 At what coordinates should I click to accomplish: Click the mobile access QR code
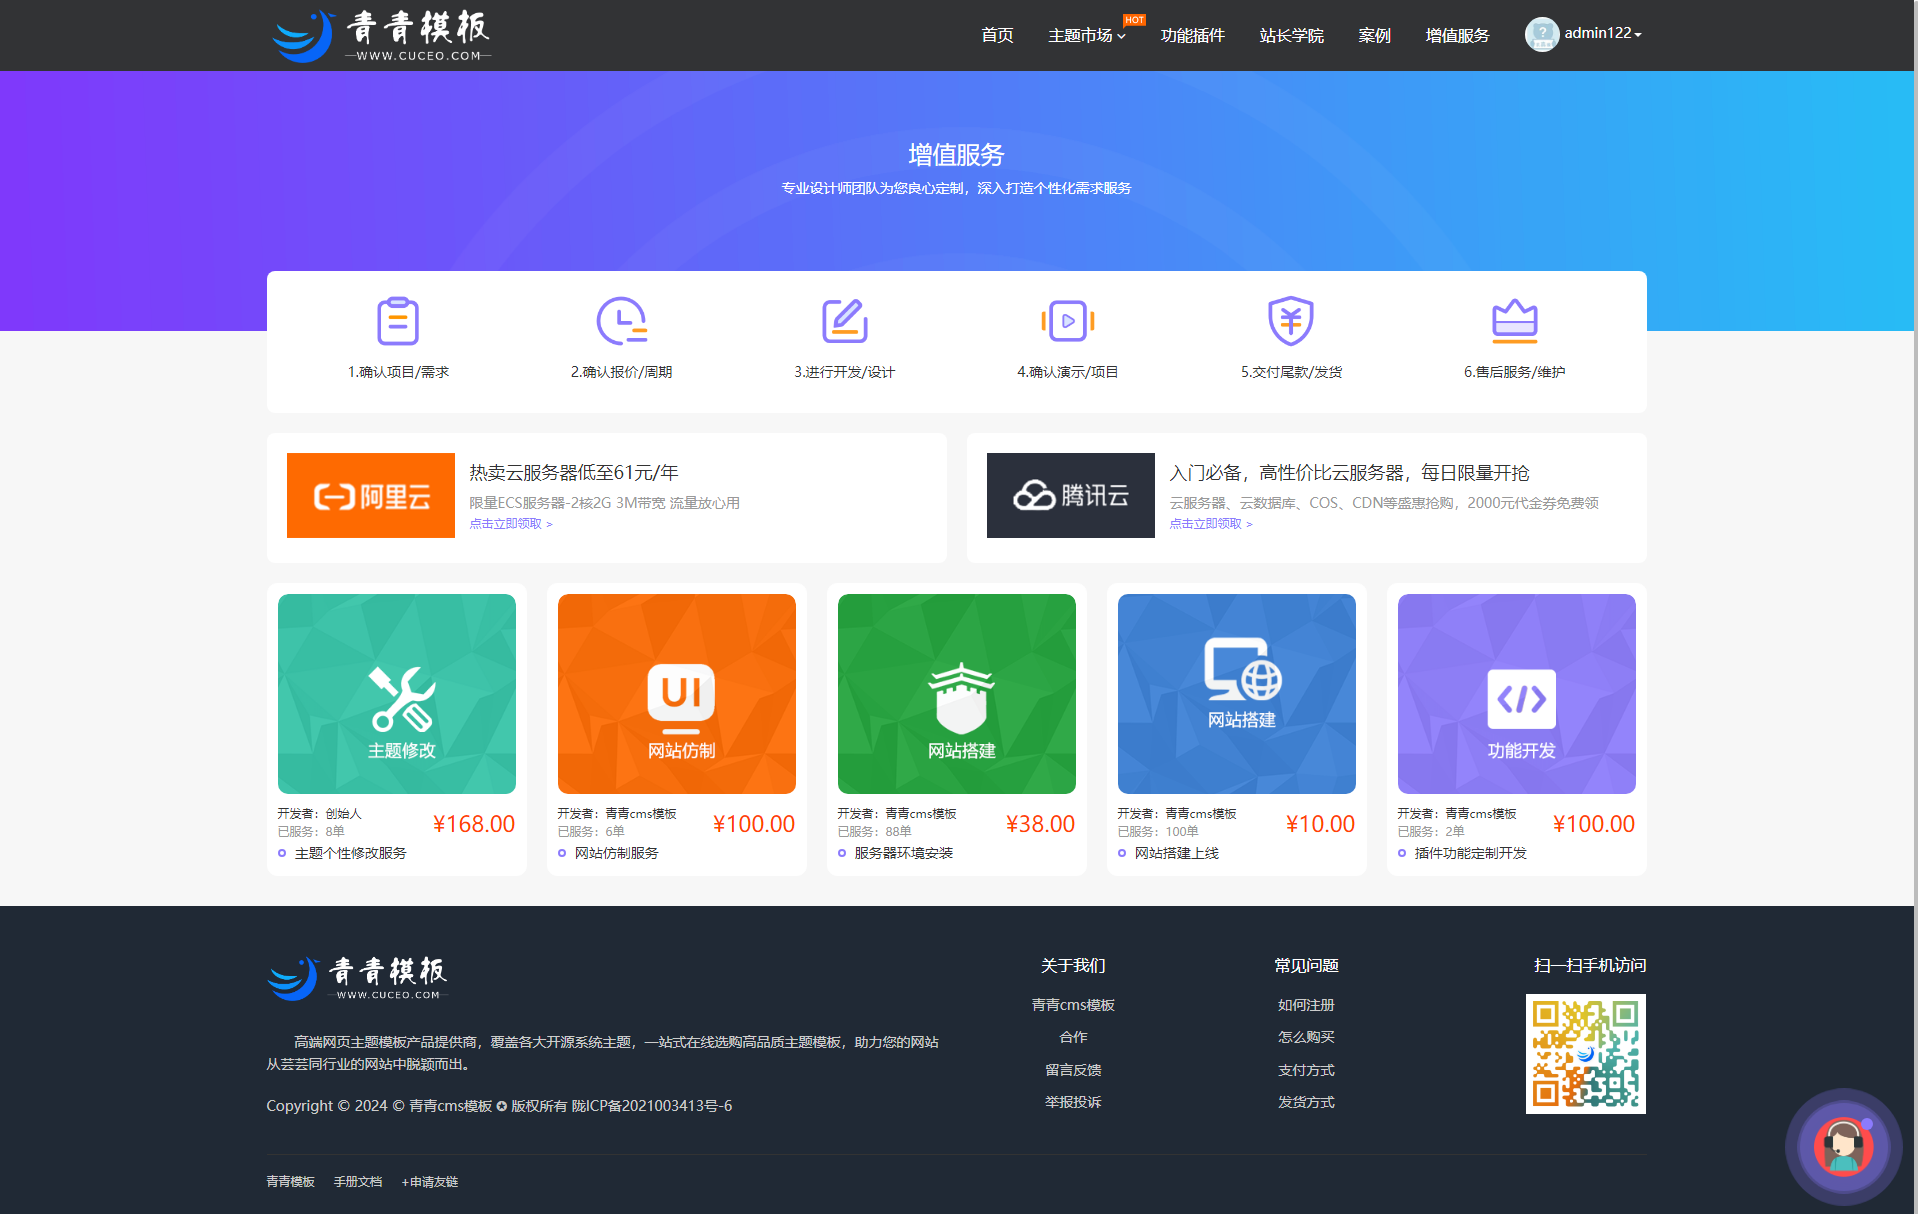tap(1584, 1053)
